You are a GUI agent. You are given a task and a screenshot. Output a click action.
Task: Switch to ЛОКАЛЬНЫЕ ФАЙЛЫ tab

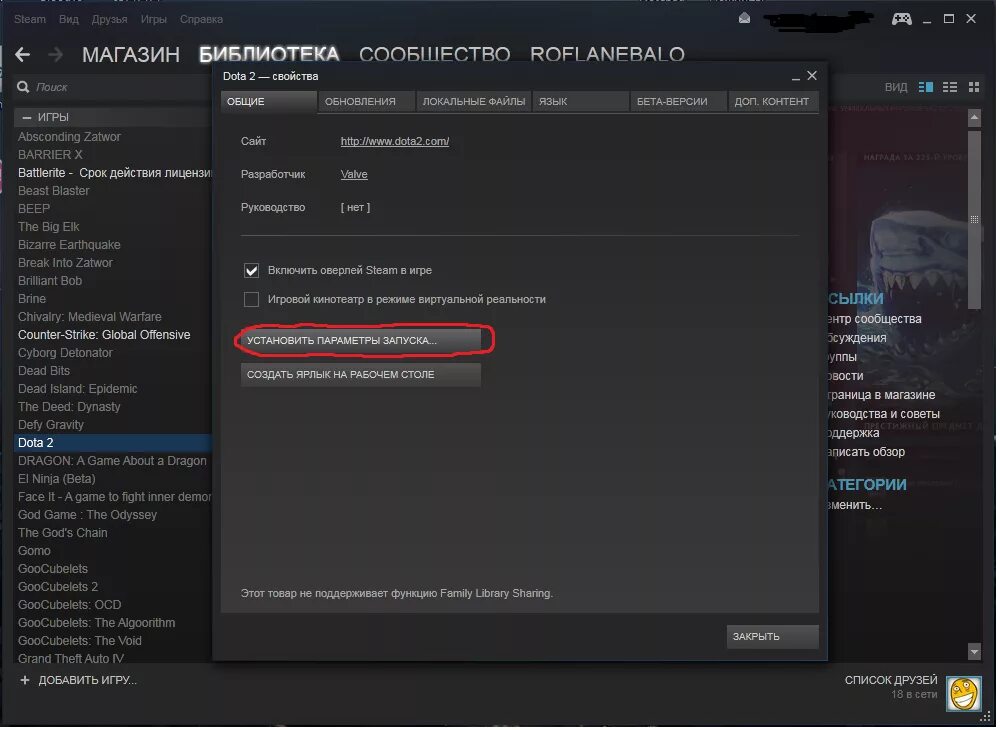473,101
